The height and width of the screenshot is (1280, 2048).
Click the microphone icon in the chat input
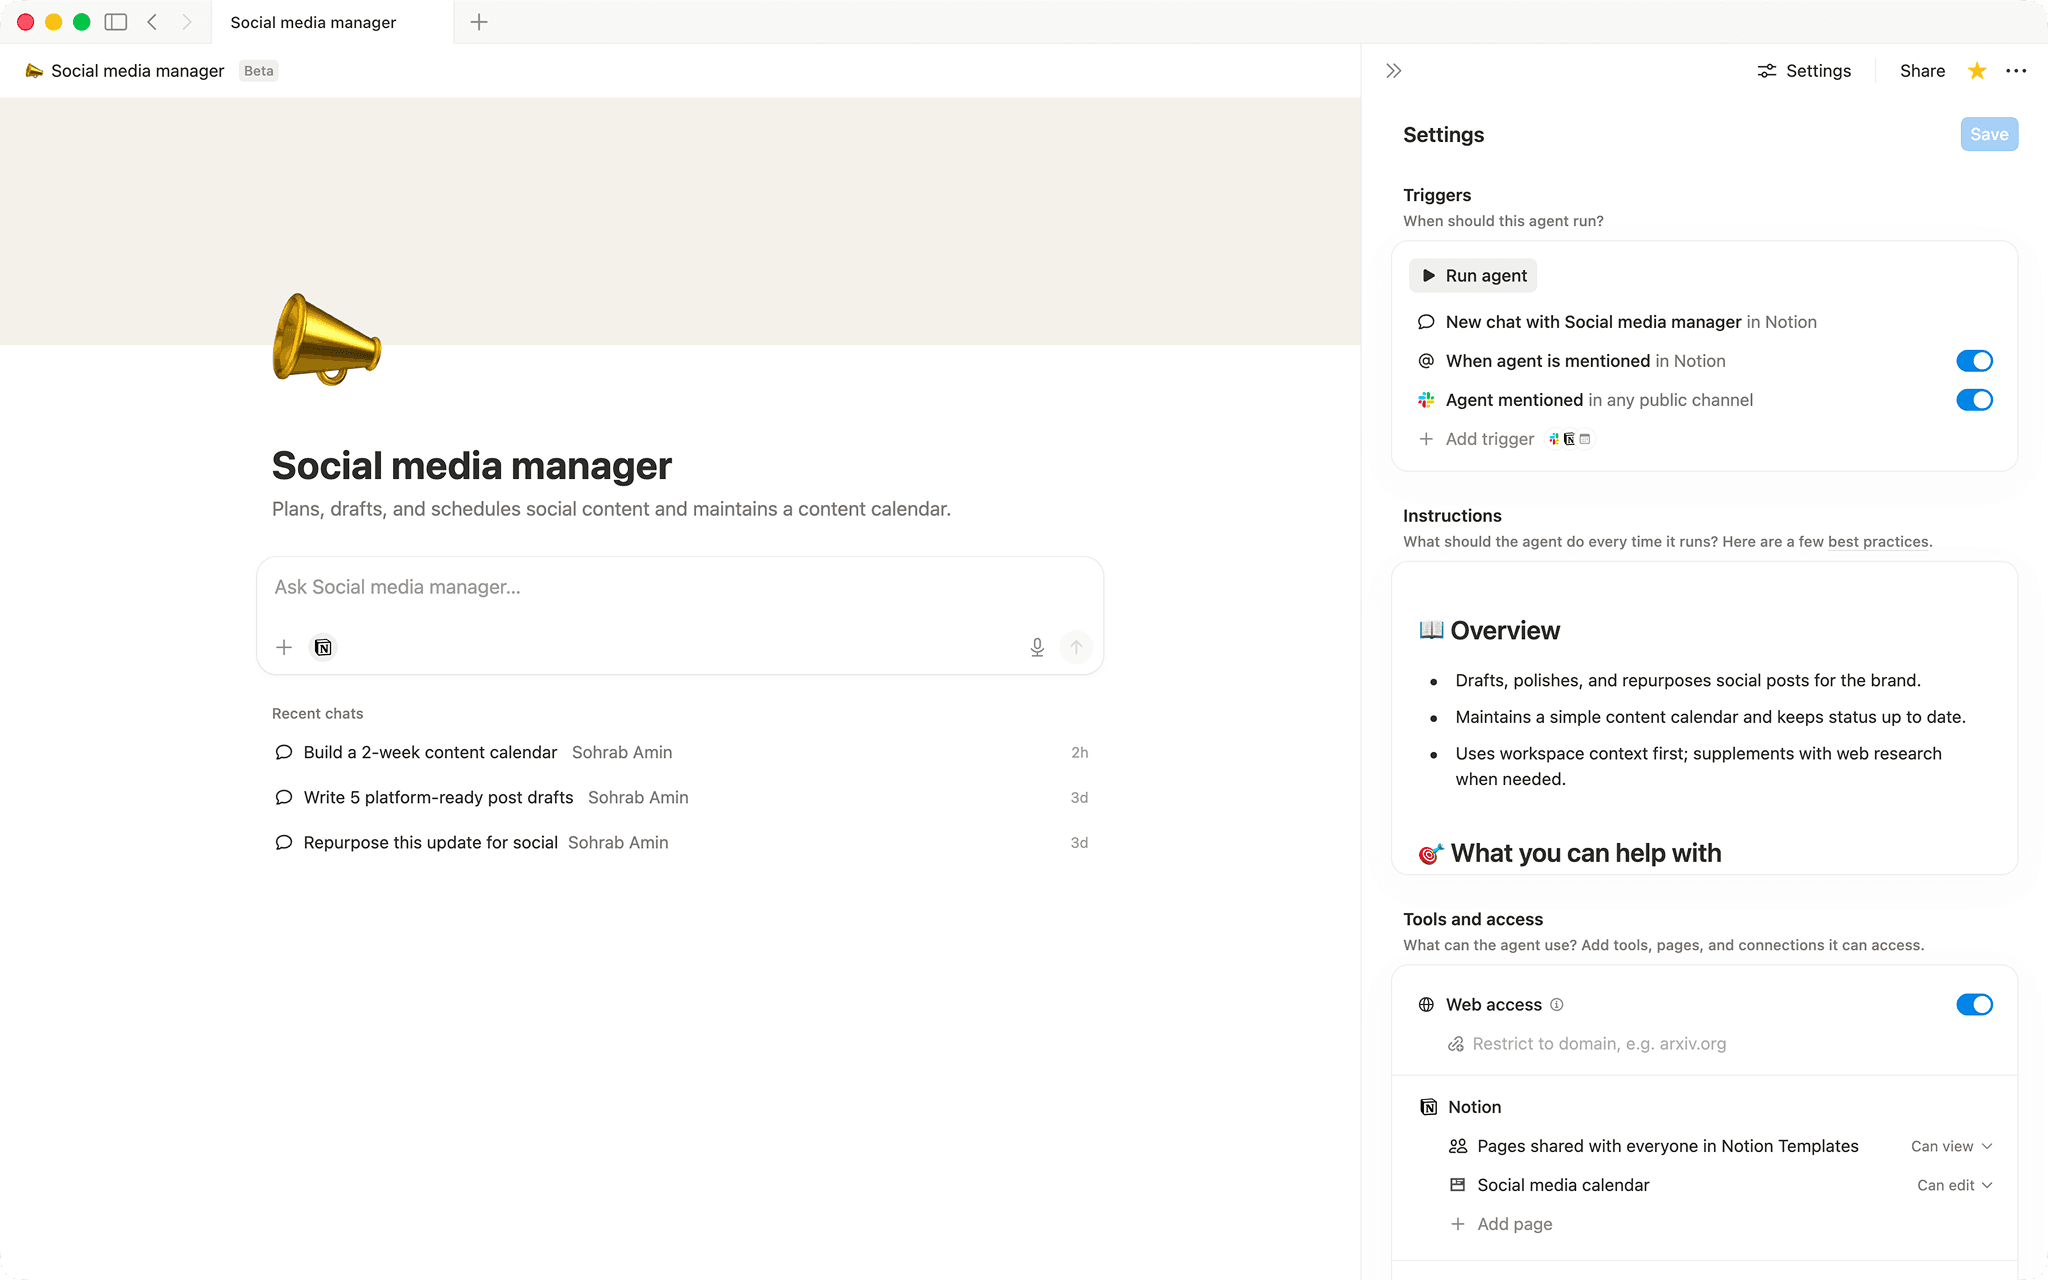point(1037,647)
